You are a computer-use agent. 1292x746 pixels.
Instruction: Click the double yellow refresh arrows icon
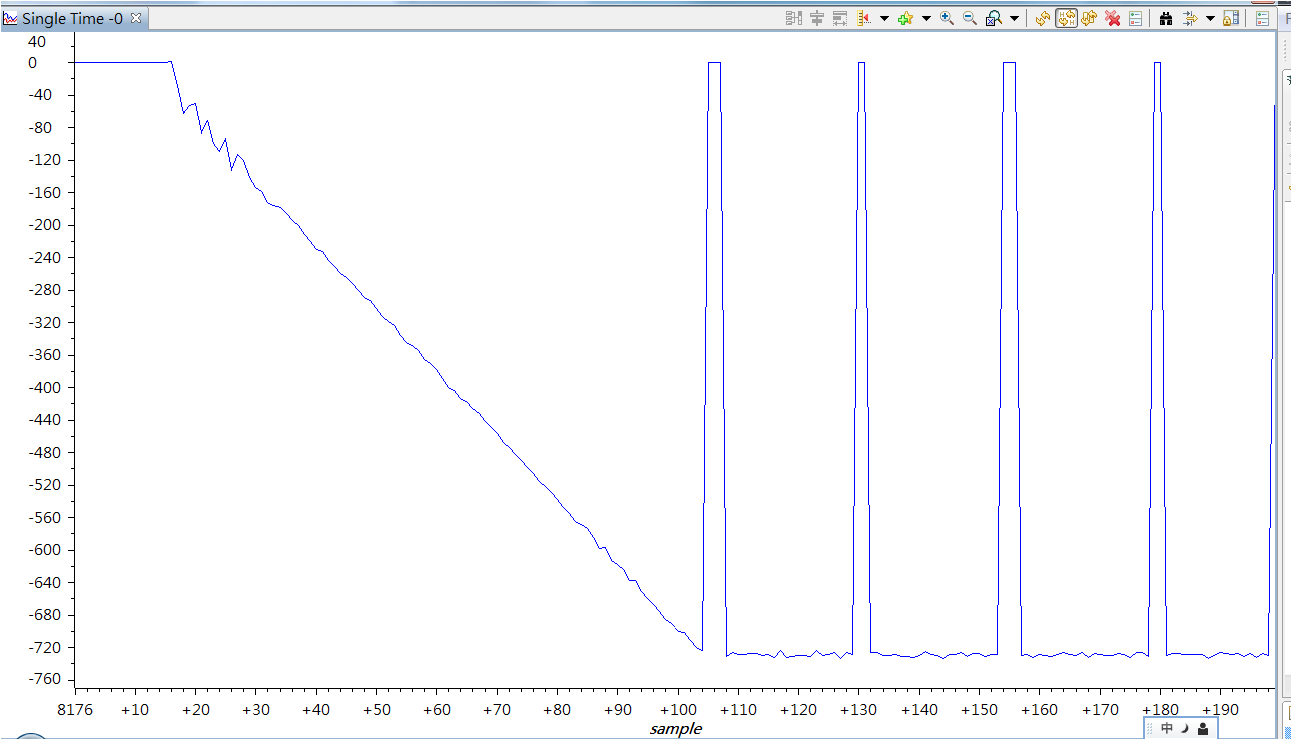[x=1089, y=18]
